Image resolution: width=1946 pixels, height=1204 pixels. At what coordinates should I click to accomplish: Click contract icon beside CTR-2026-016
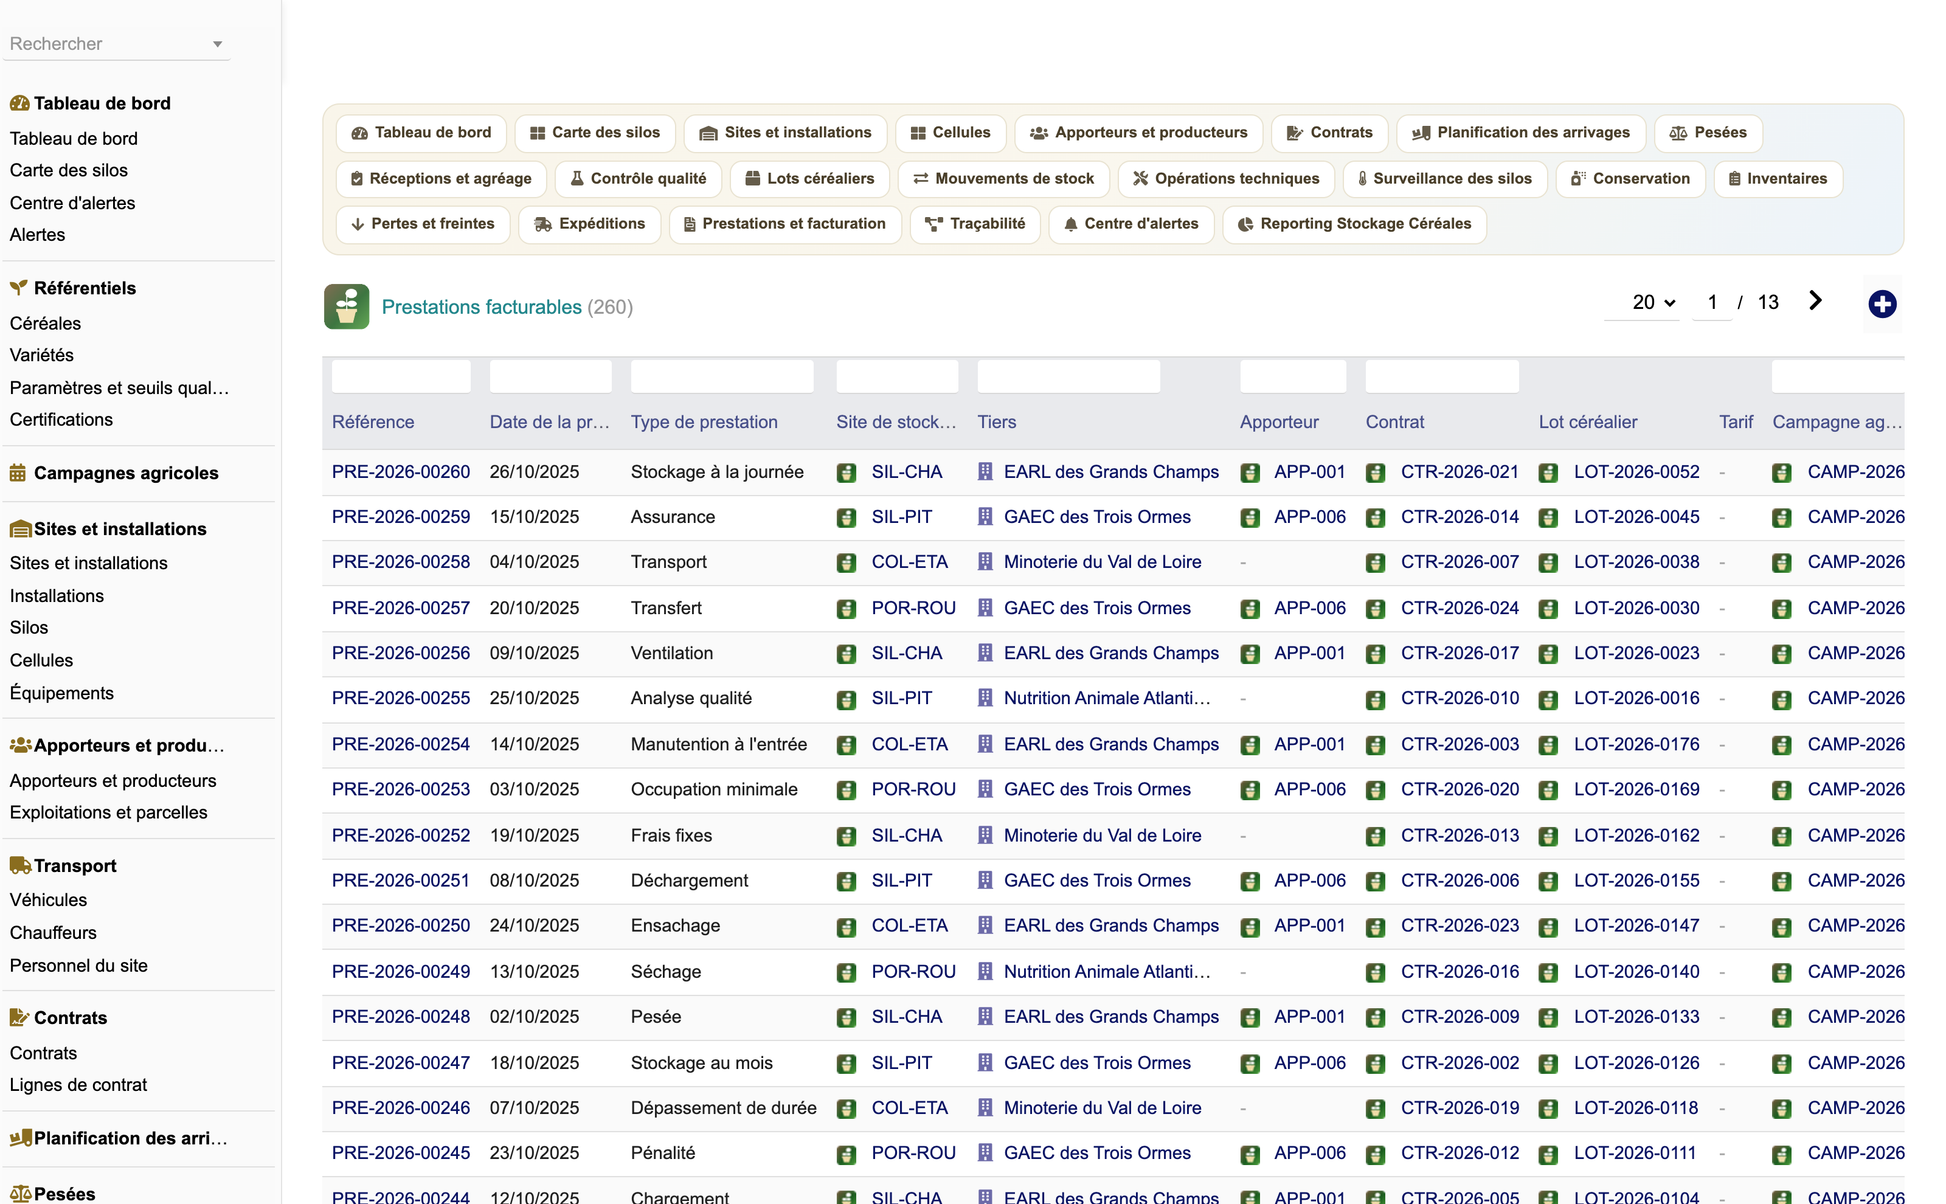1375,972
